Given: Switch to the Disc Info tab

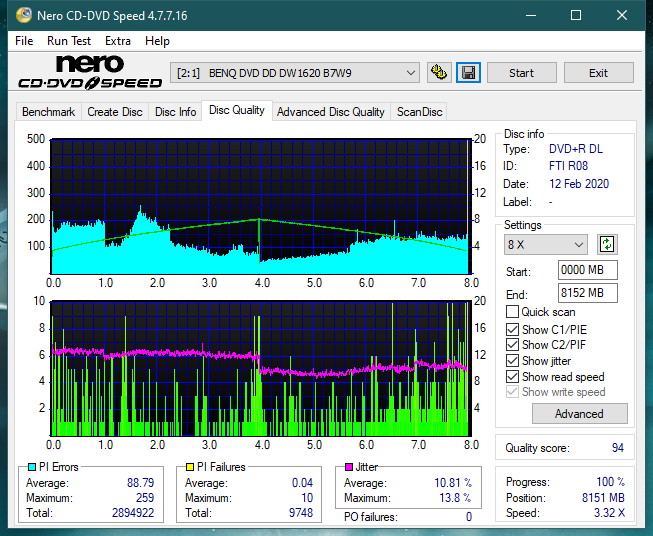Looking at the screenshot, I should 175,112.
